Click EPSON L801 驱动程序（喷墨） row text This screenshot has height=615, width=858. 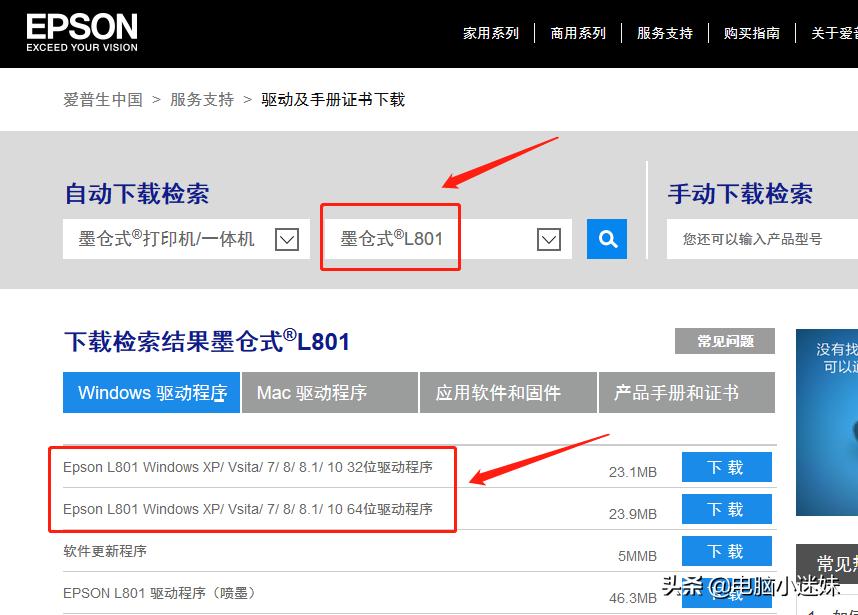point(159,593)
